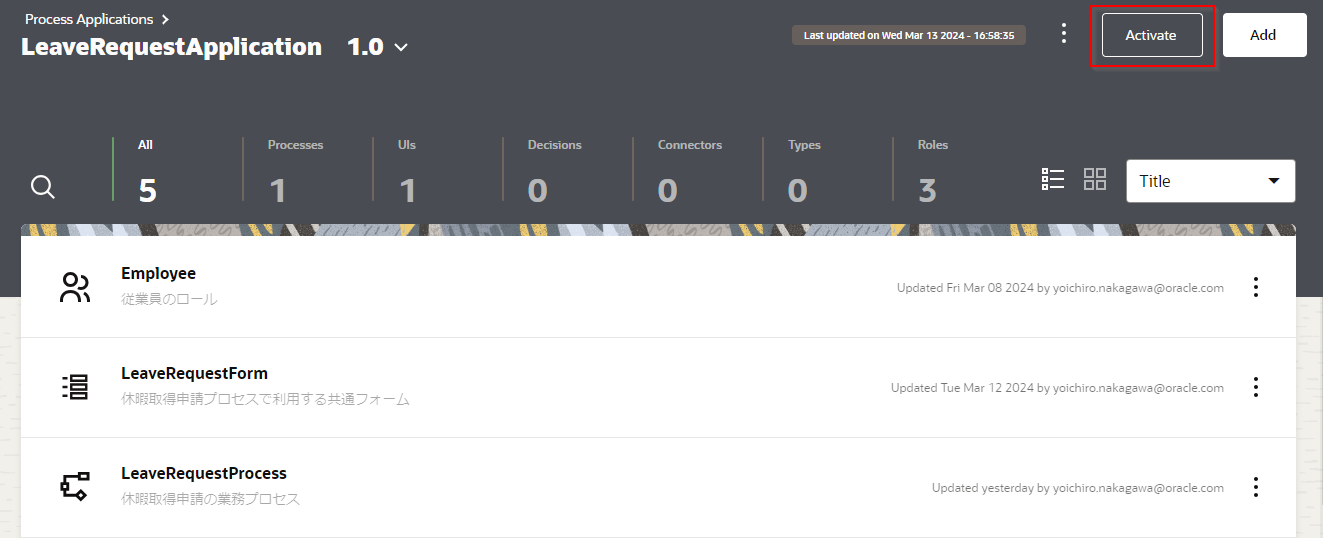Go back to Process Applications breadcrumb
Viewport: 1323px width, 538px height.
click(x=89, y=19)
